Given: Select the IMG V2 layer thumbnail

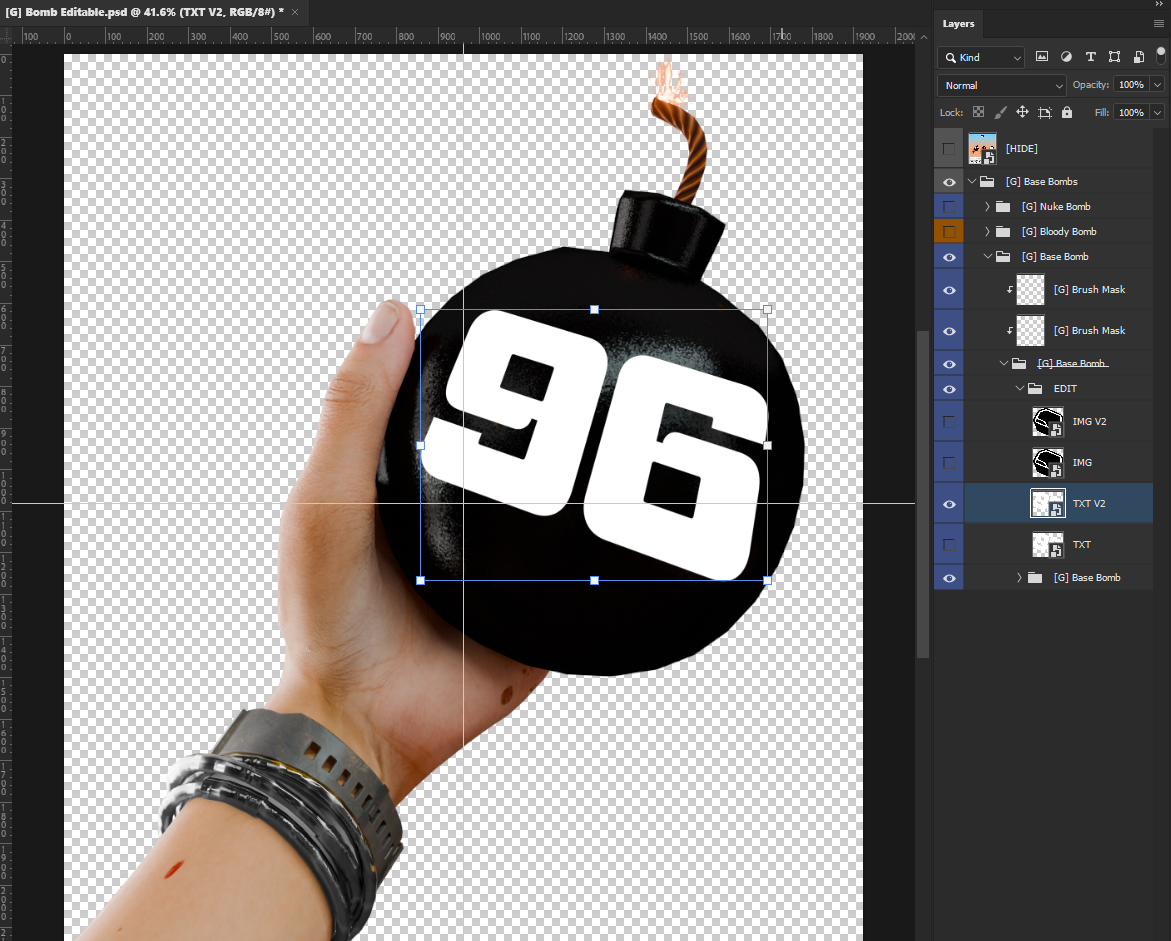Looking at the screenshot, I should tap(1048, 422).
